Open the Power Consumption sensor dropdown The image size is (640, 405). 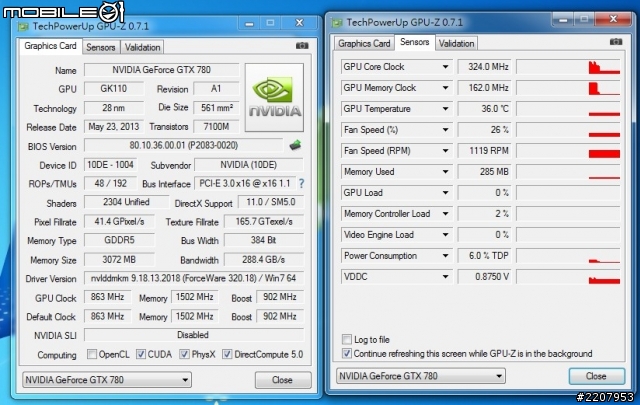click(445, 256)
